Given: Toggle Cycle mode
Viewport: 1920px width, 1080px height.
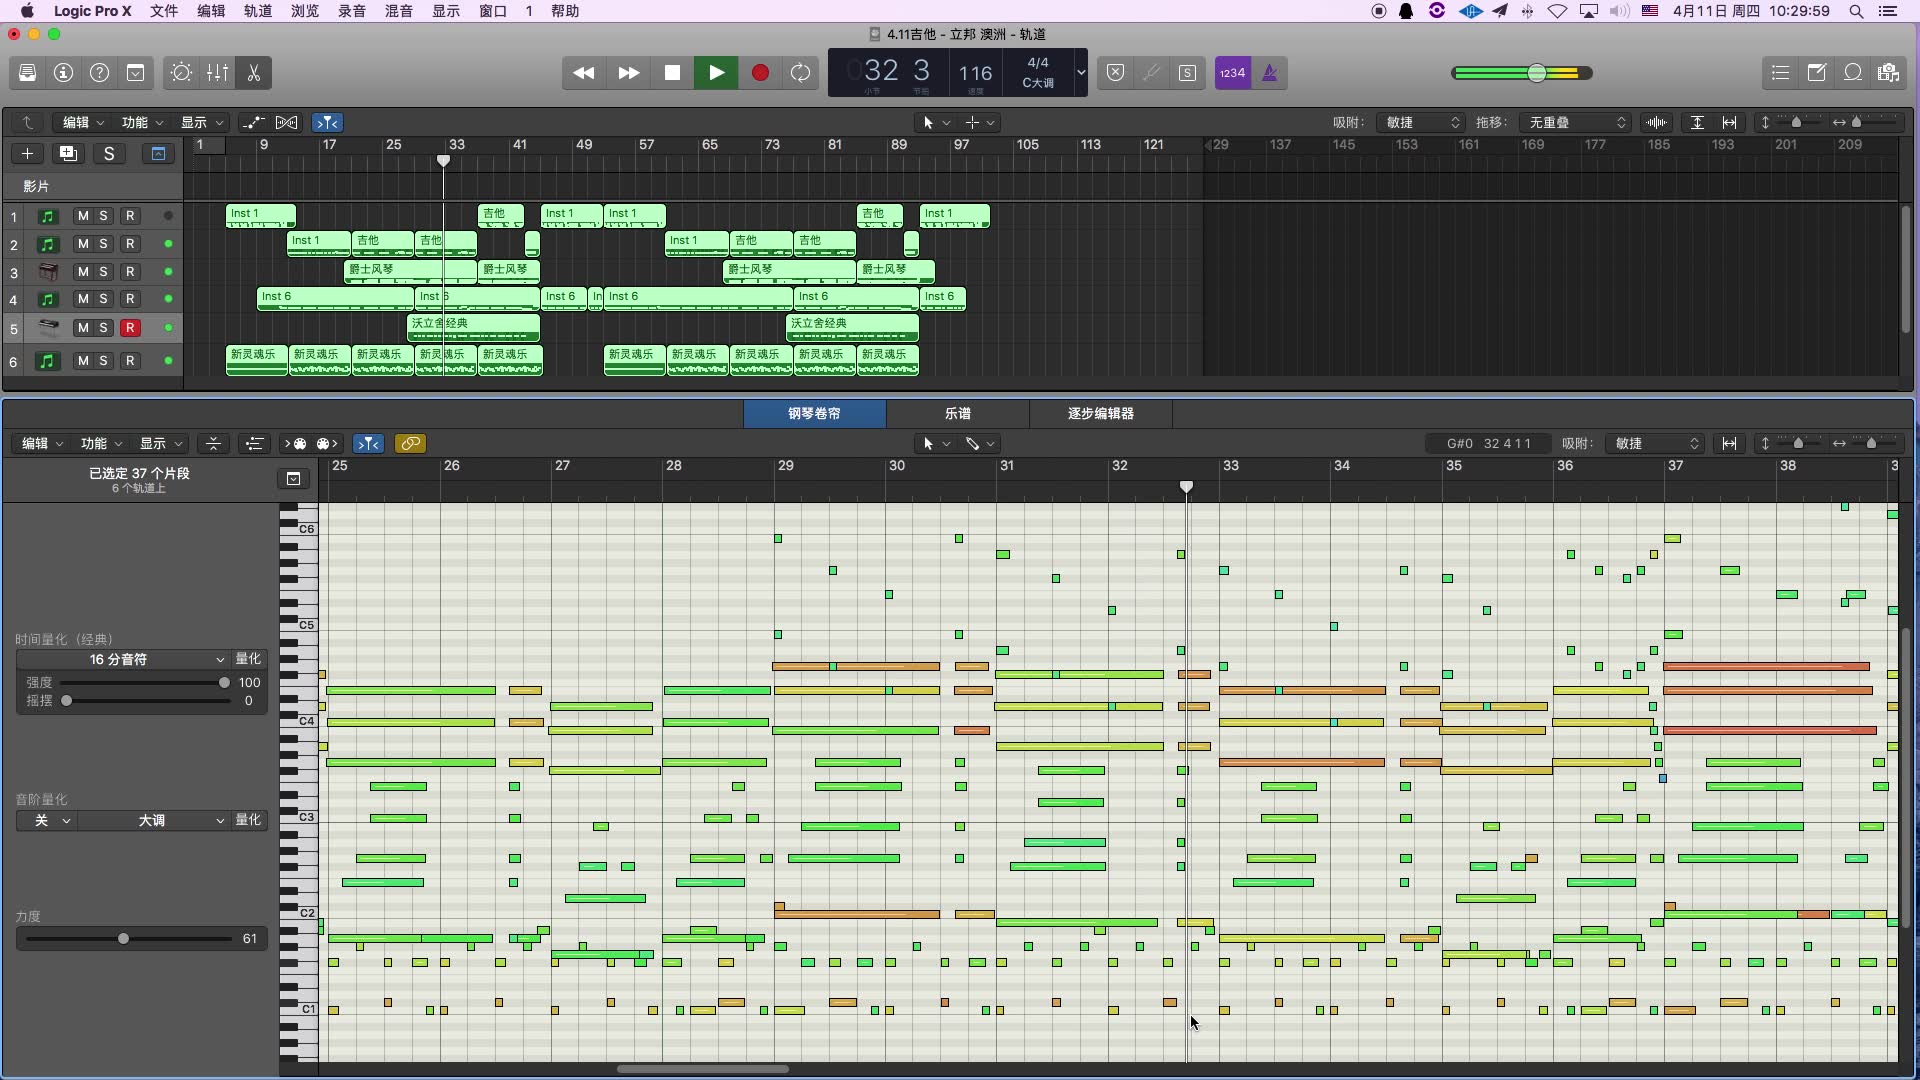Looking at the screenshot, I should click(x=801, y=73).
